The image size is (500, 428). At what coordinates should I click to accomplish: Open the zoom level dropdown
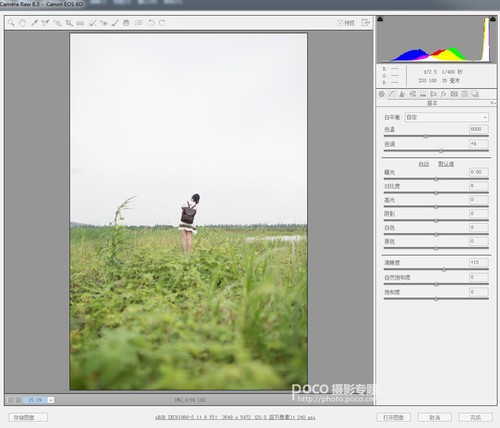pyautogui.click(x=51, y=400)
